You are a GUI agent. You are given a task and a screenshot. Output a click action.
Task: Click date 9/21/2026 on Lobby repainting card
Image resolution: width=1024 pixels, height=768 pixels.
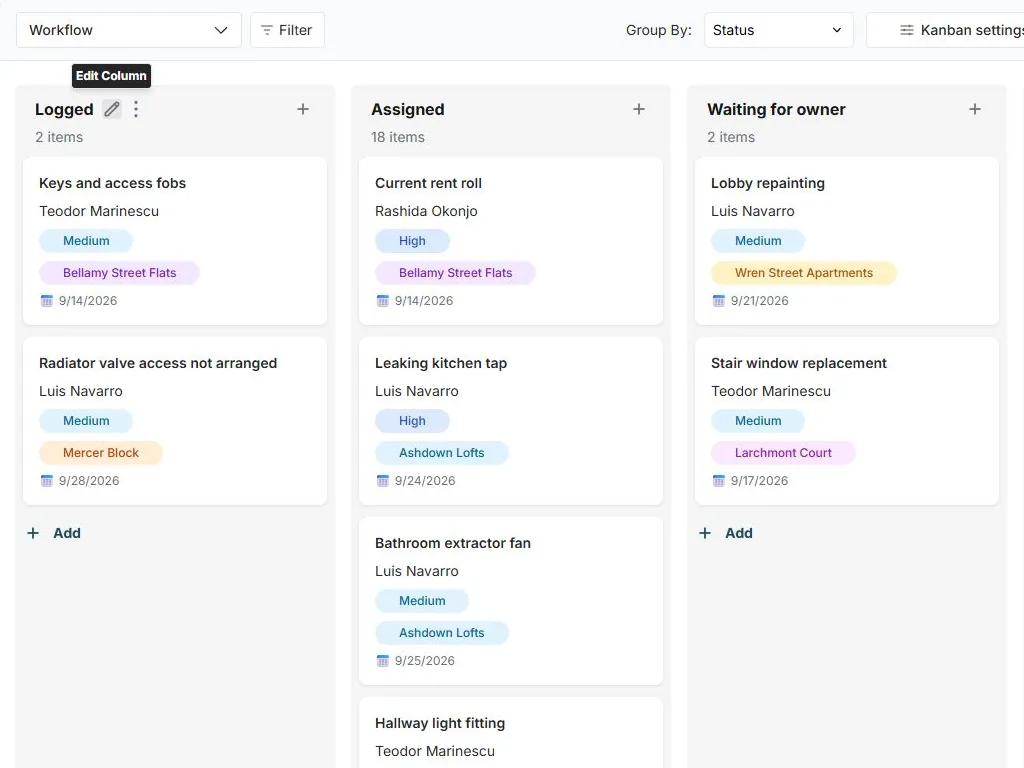click(760, 300)
